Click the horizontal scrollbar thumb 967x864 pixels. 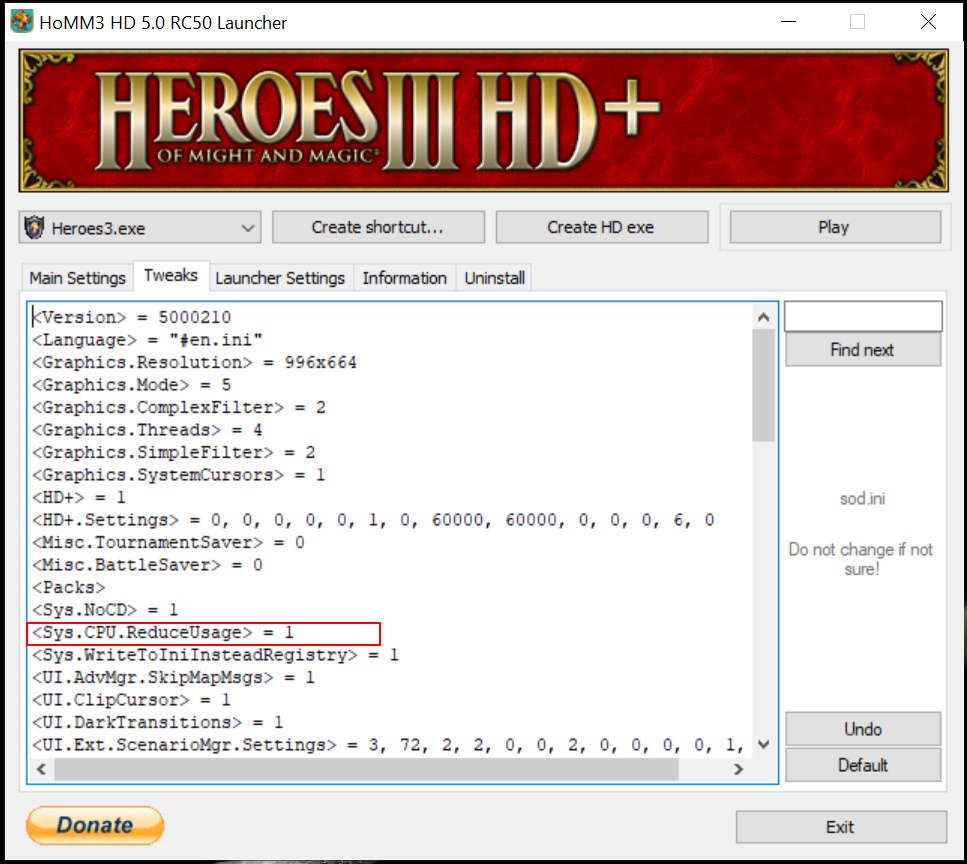coord(366,769)
